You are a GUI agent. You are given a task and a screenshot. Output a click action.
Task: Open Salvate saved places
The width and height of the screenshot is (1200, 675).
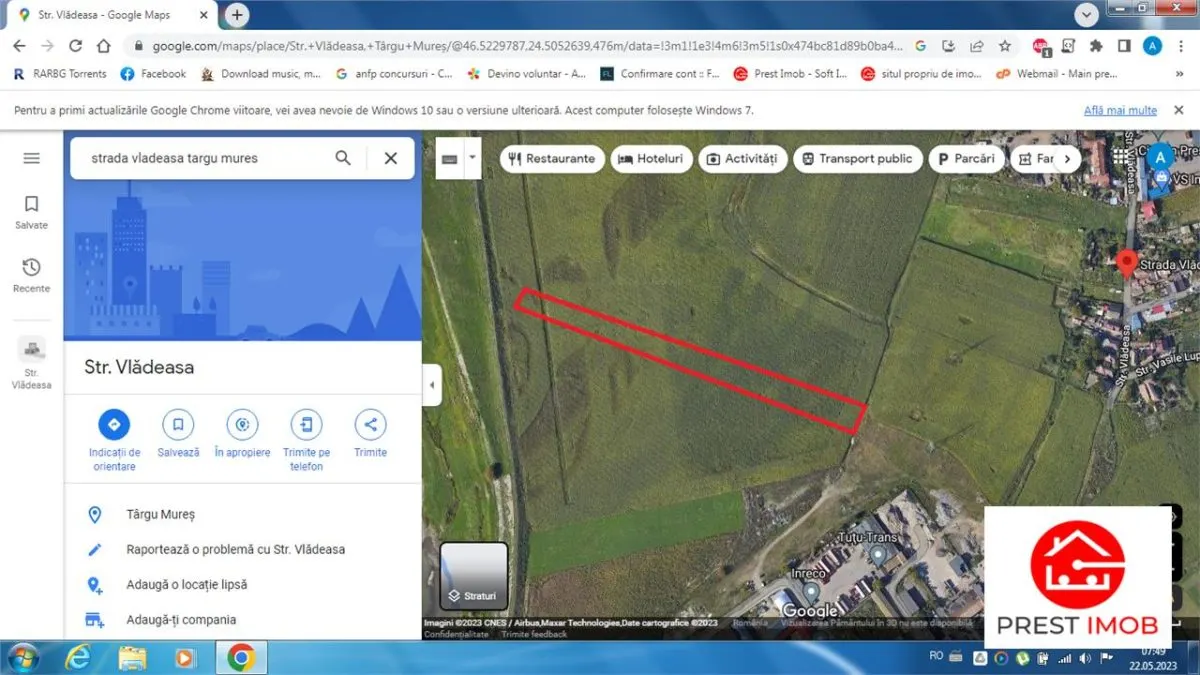point(31,211)
